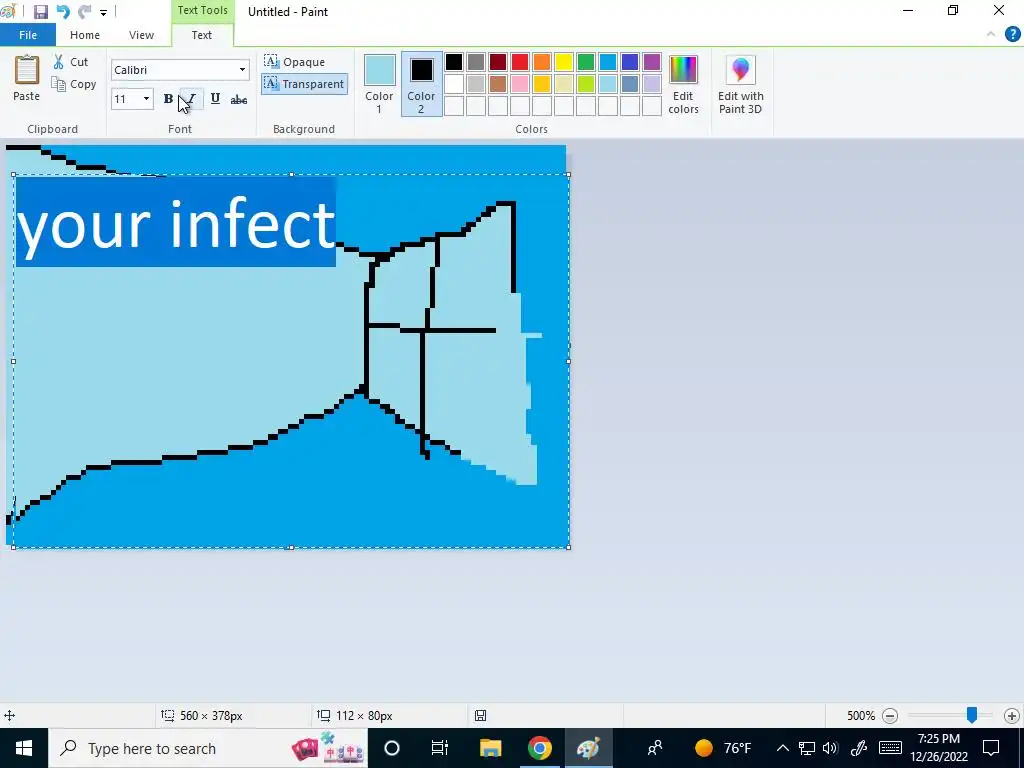Click the Paint taskbar icon
Image resolution: width=1024 pixels, height=768 pixels.
[588, 748]
